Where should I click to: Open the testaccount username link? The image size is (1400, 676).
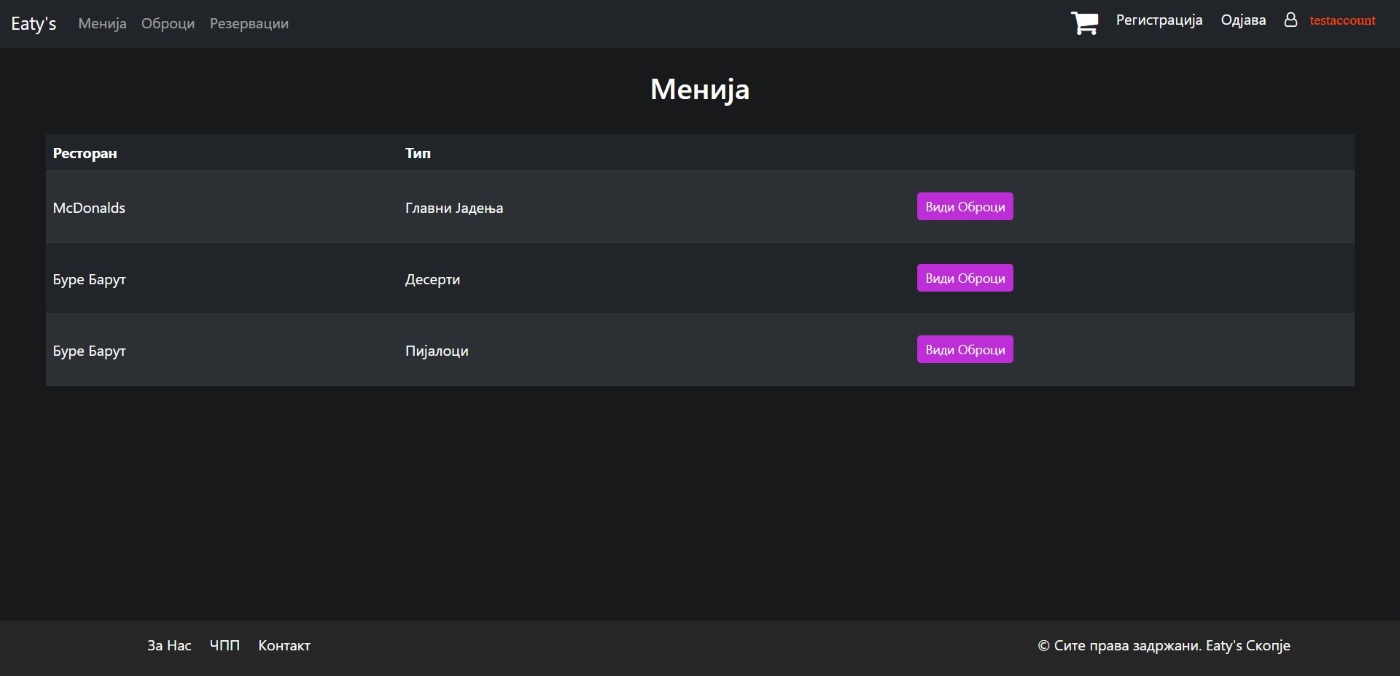[x=1342, y=20]
